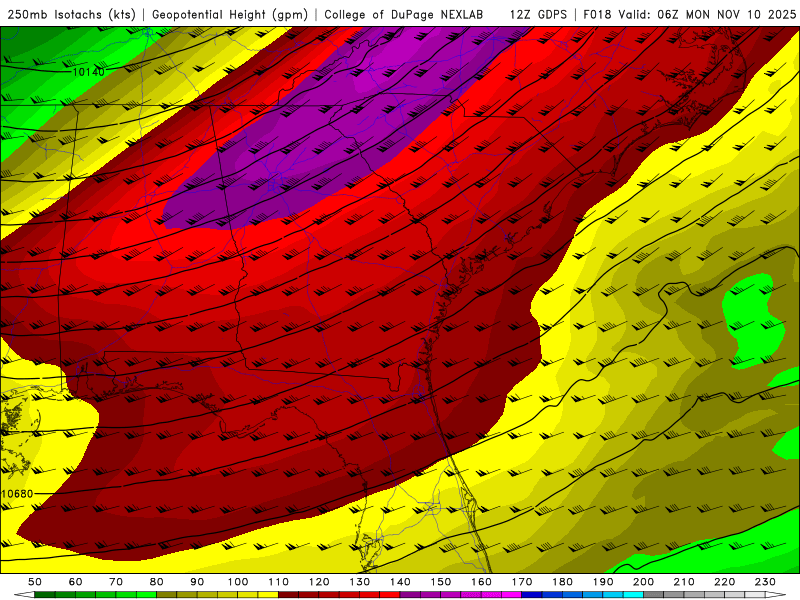Click the '230' color scale label
The height and width of the screenshot is (600, 800).
(765, 582)
